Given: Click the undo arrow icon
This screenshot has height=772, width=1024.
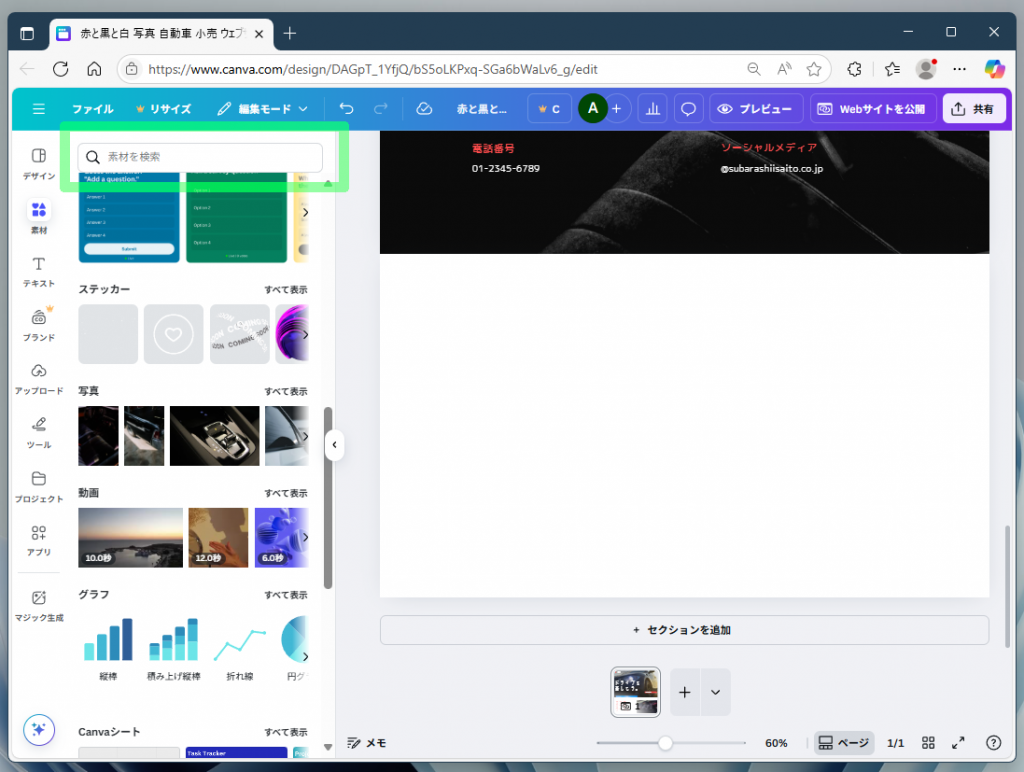Looking at the screenshot, I should [x=346, y=109].
